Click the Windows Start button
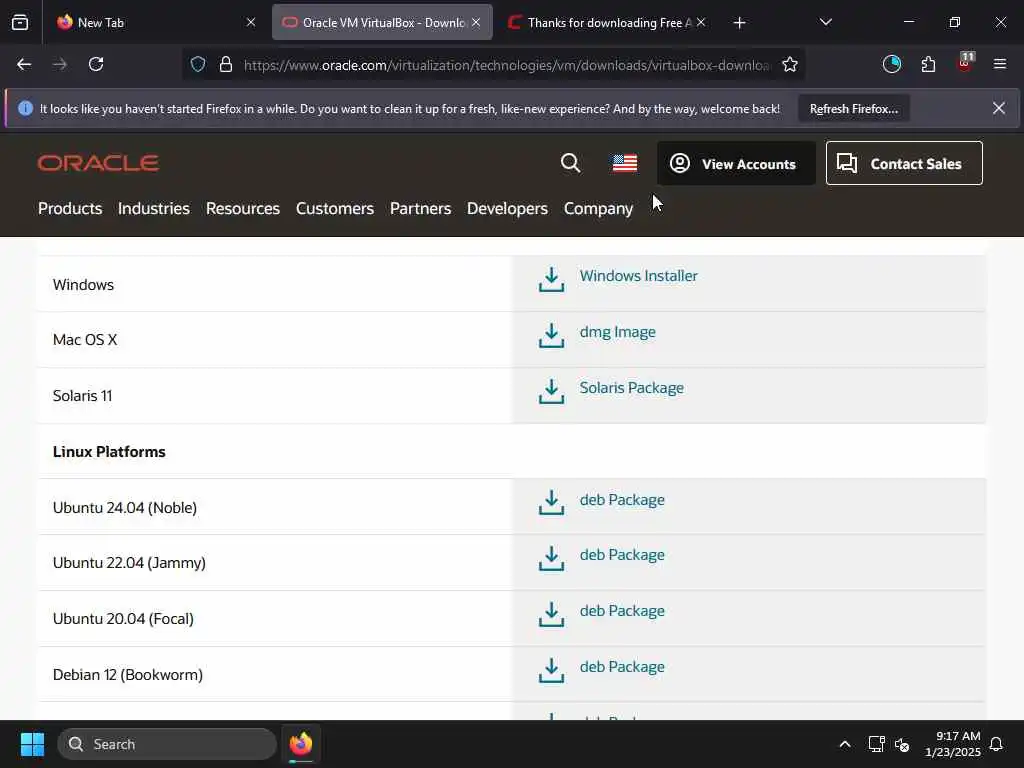 point(32,744)
